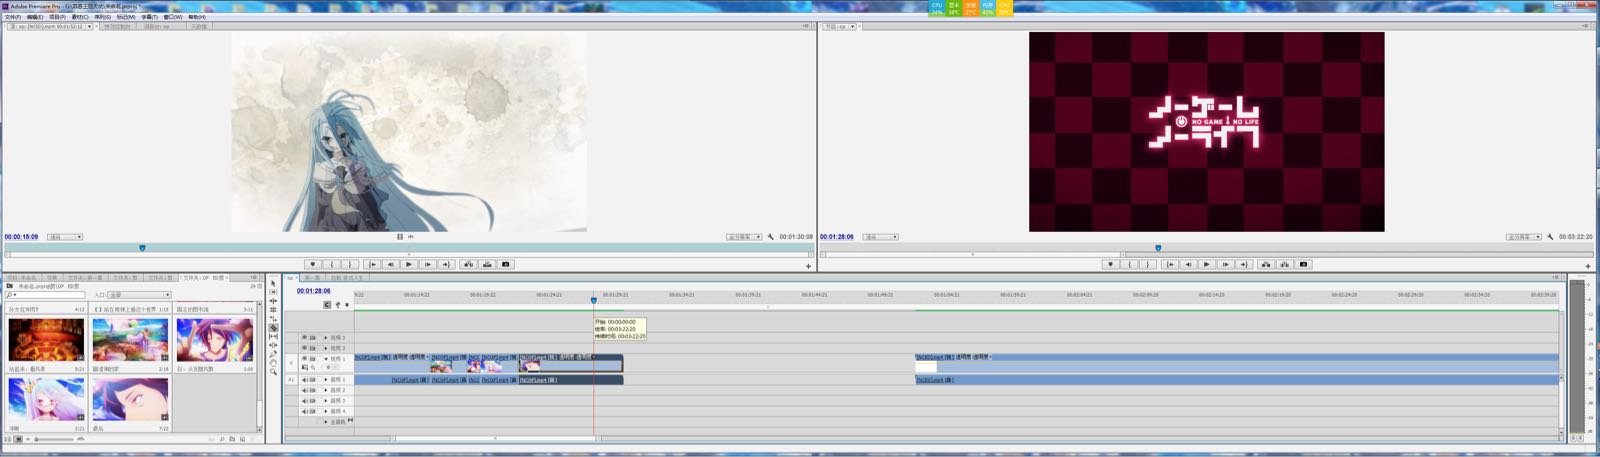Select the Ripple Edit tool
The height and width of the screenshot is (457, 1600).
273,301
